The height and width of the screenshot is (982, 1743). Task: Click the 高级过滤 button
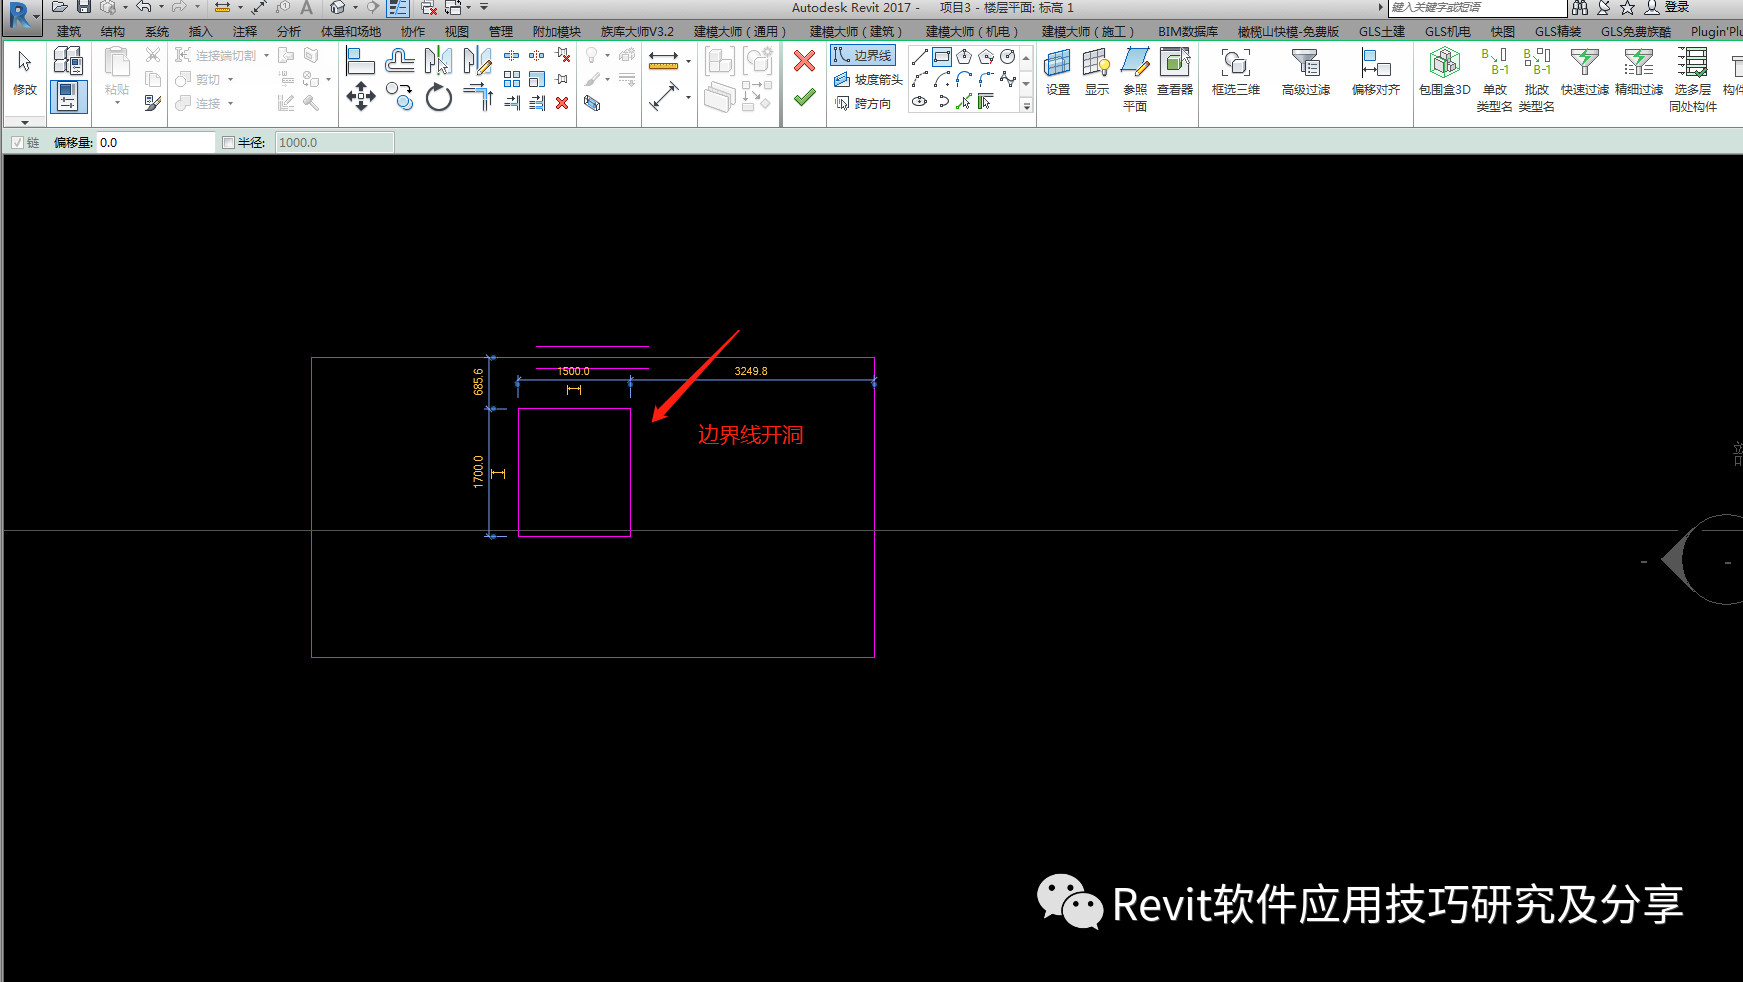pyautogui.click(x=1306, y=72)
